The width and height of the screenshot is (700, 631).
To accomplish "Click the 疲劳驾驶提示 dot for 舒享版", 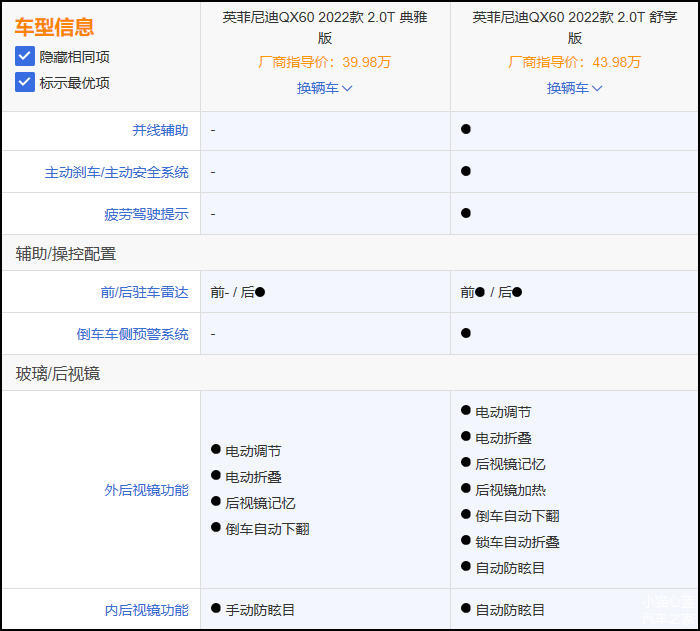I will coord(466,213).
